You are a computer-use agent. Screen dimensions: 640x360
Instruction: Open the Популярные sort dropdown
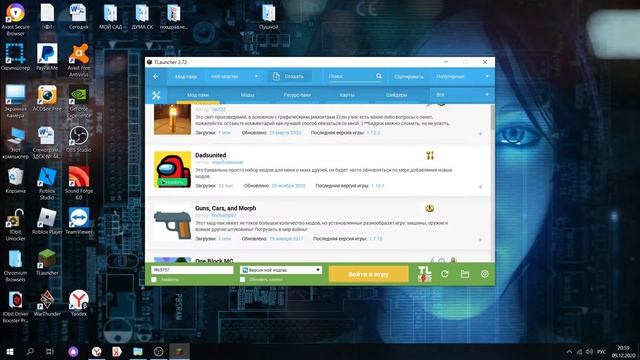pyautogui.click(x=462, y=76)
